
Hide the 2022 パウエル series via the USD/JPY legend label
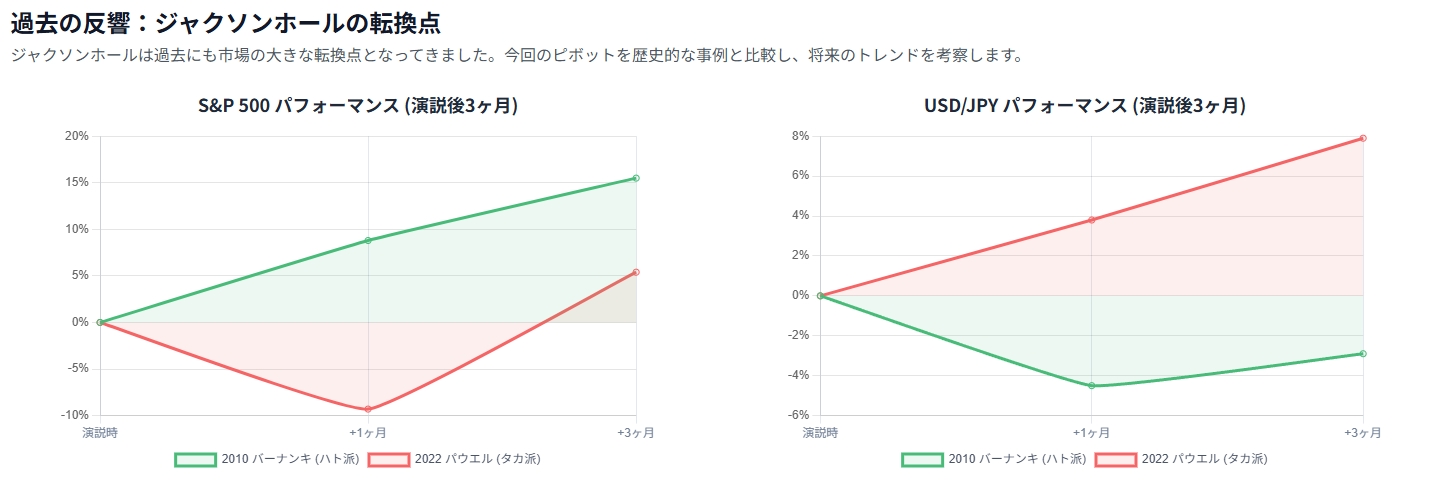(1205, 460)
